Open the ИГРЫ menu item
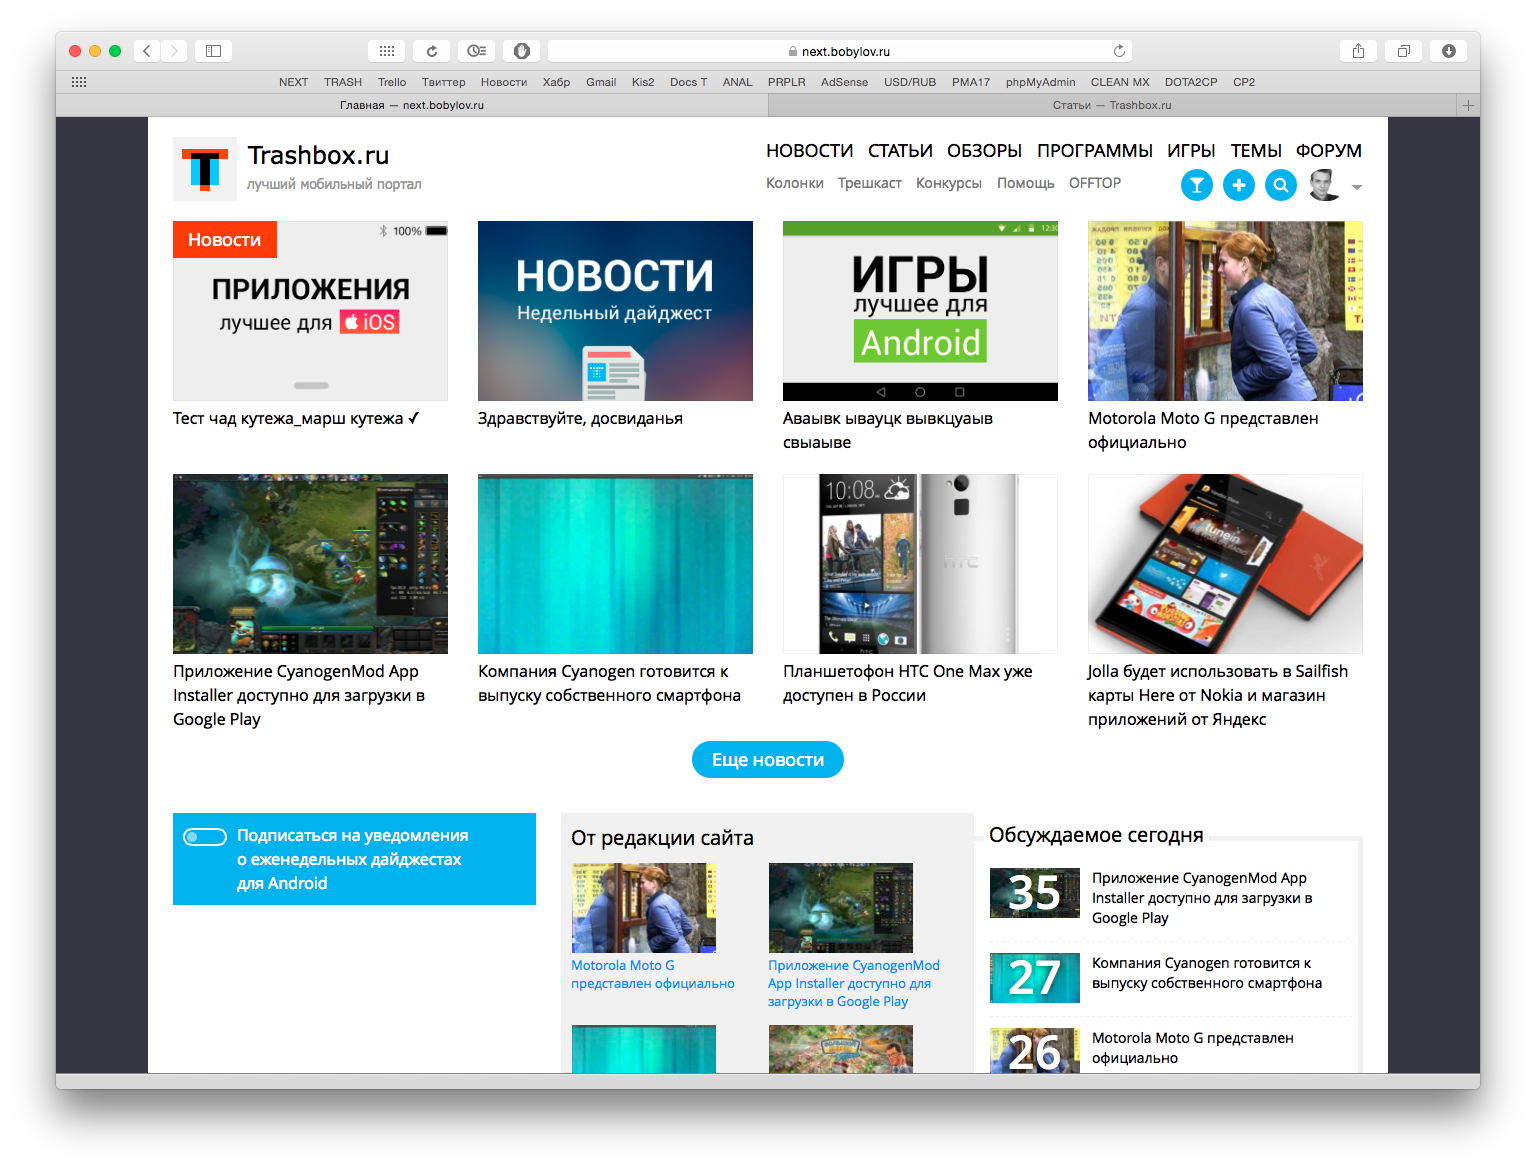 coord(1191,151)
